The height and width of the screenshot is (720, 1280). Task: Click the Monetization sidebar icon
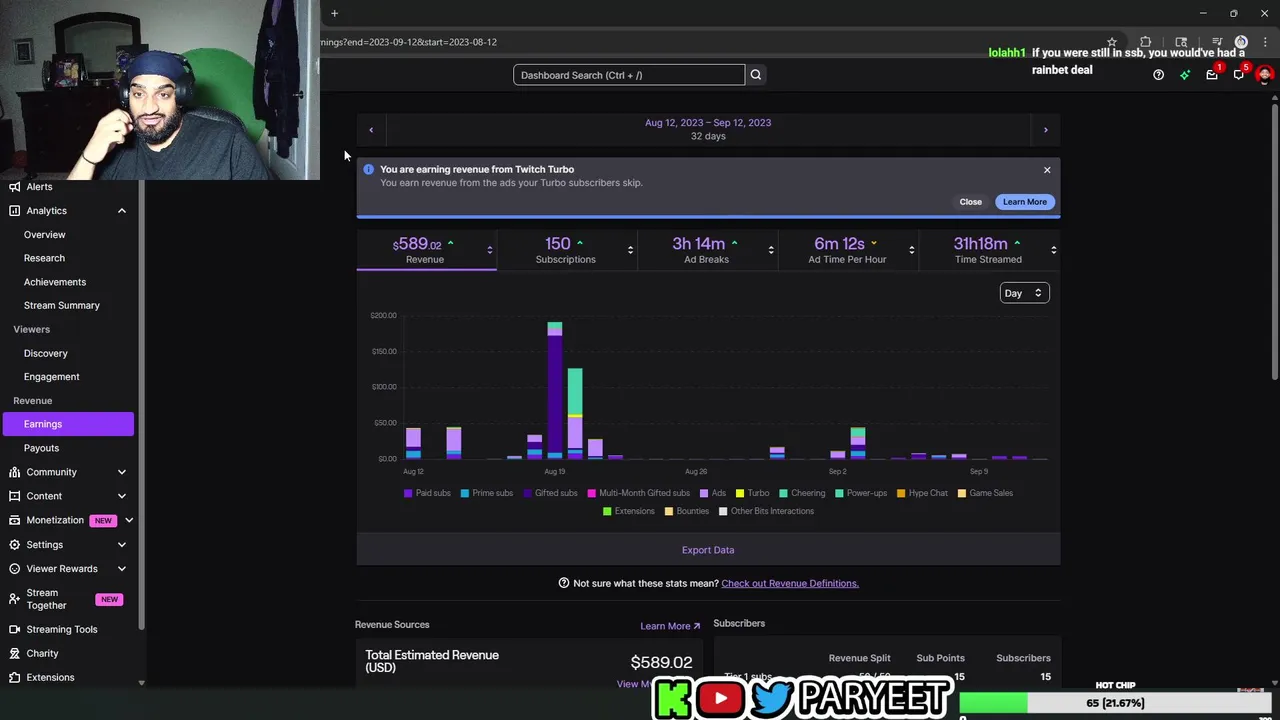14,520
